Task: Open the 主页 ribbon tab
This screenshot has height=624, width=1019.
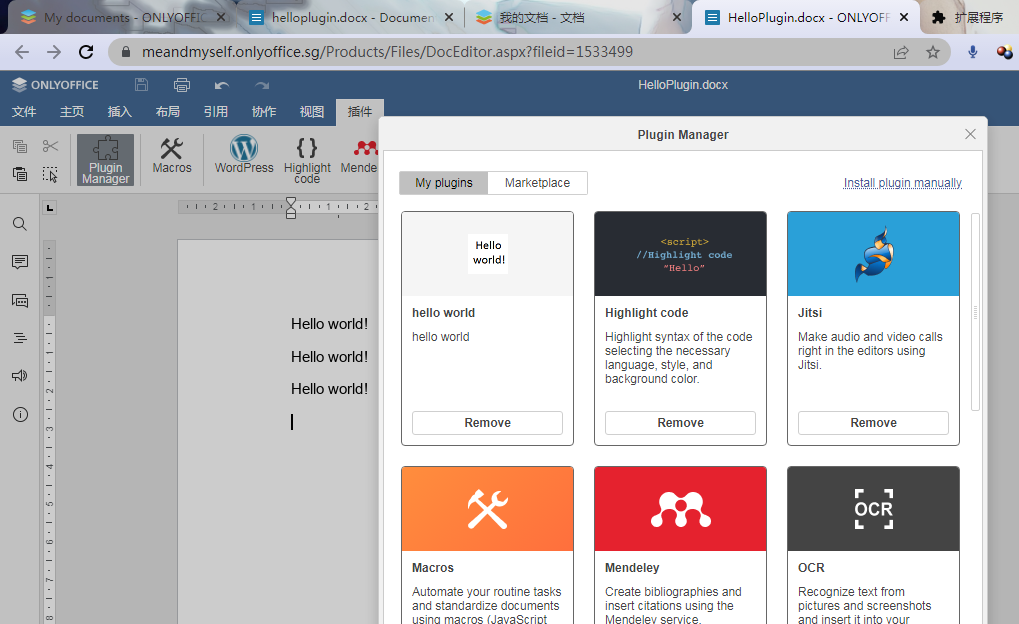Action: (72, 112)
